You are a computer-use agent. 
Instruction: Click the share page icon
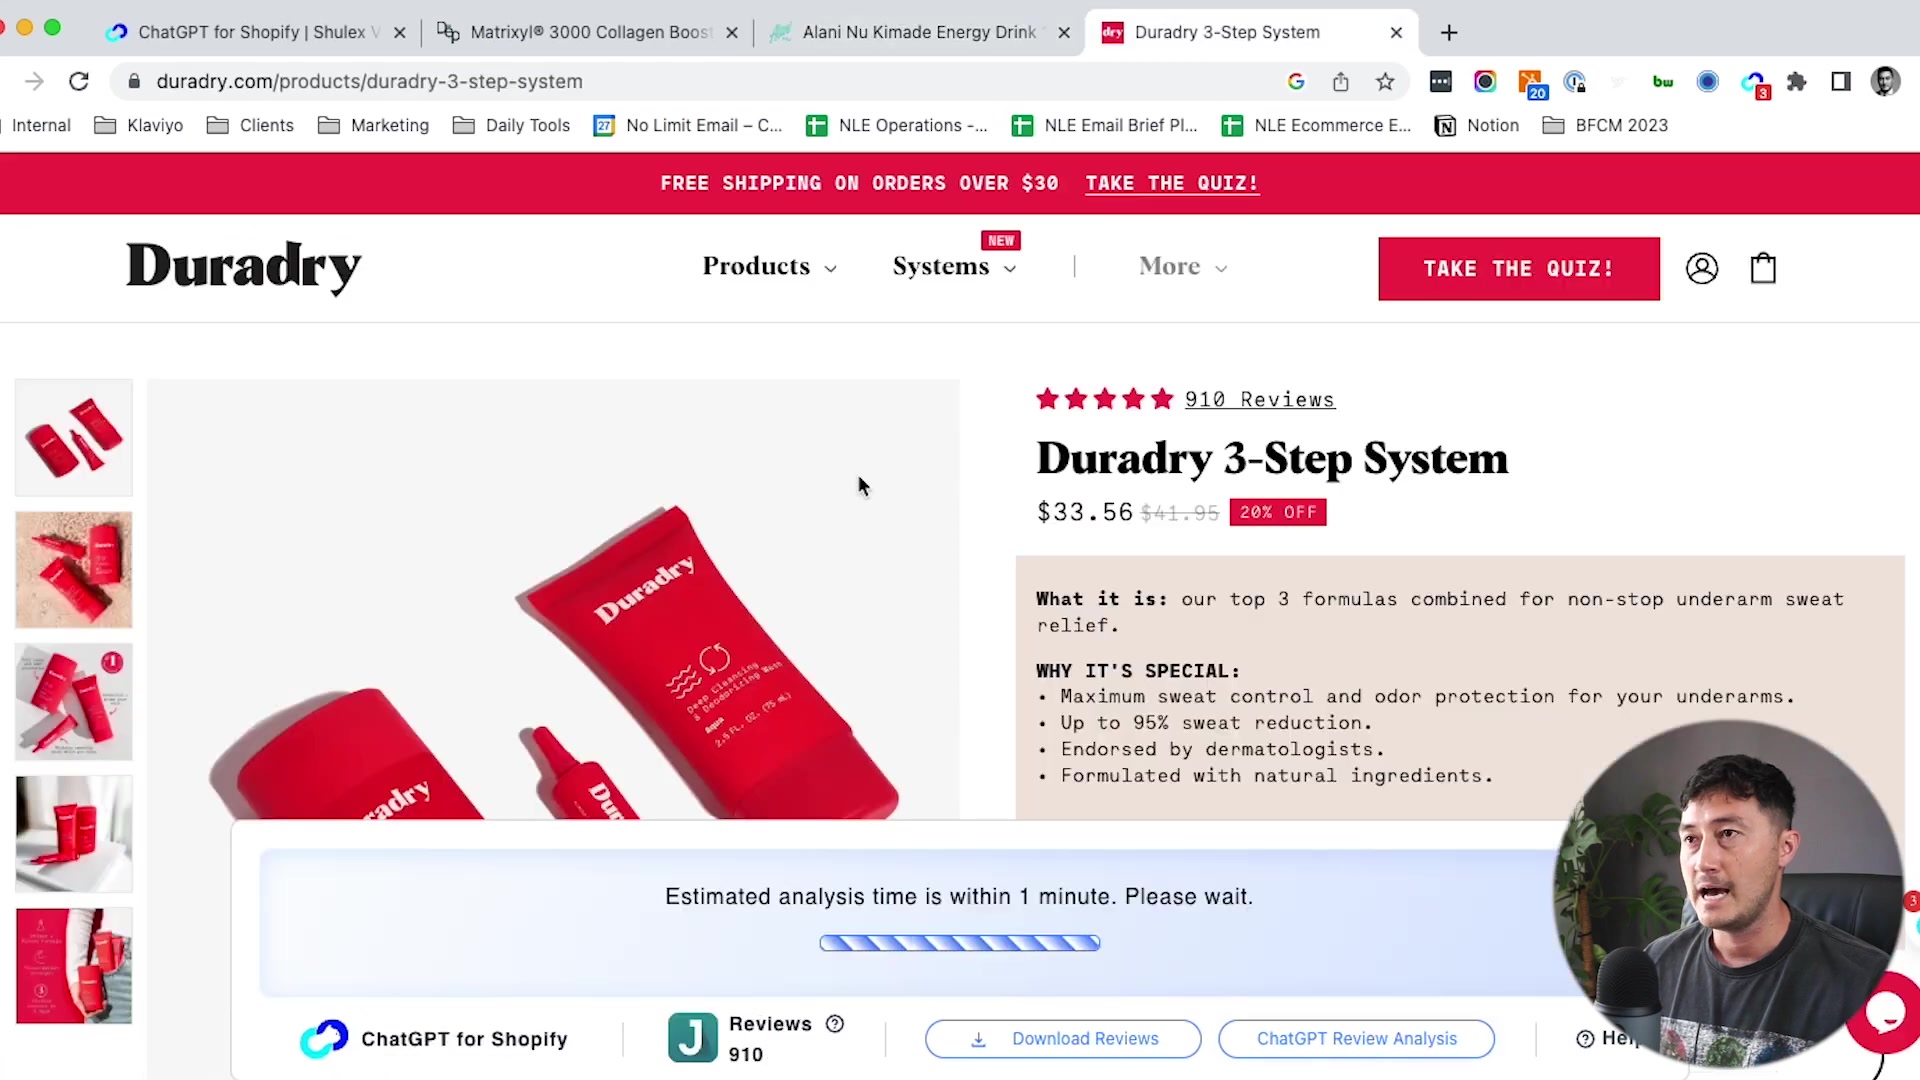tap(1340, 81)
